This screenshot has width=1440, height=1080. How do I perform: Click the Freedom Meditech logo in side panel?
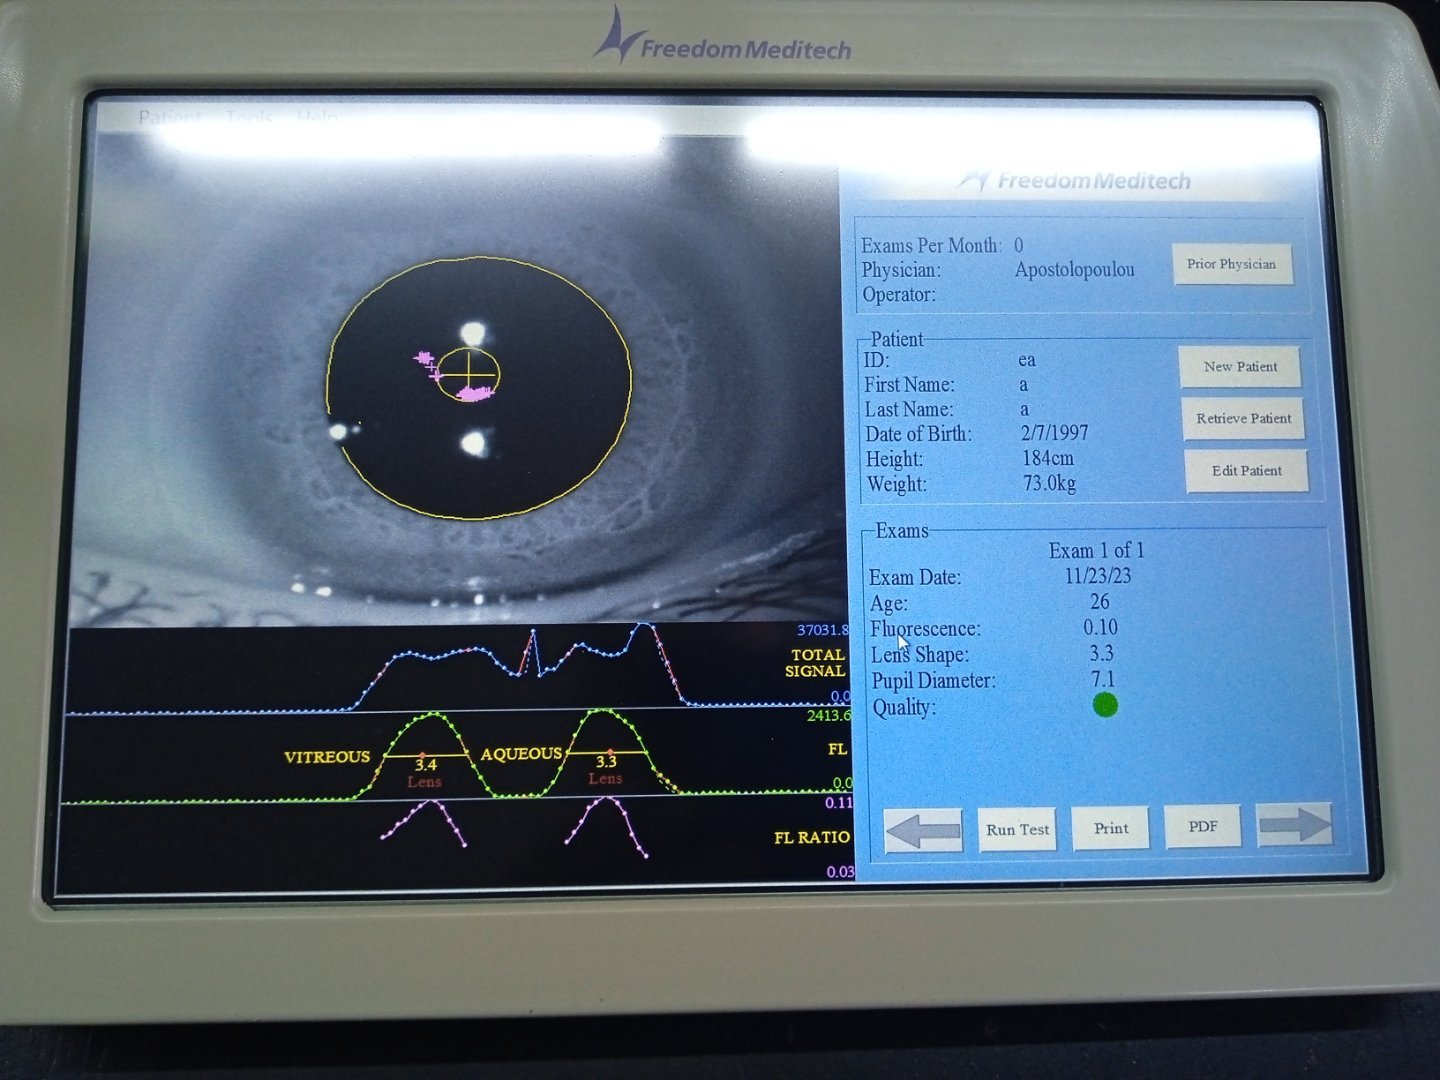click(1075, 181)
